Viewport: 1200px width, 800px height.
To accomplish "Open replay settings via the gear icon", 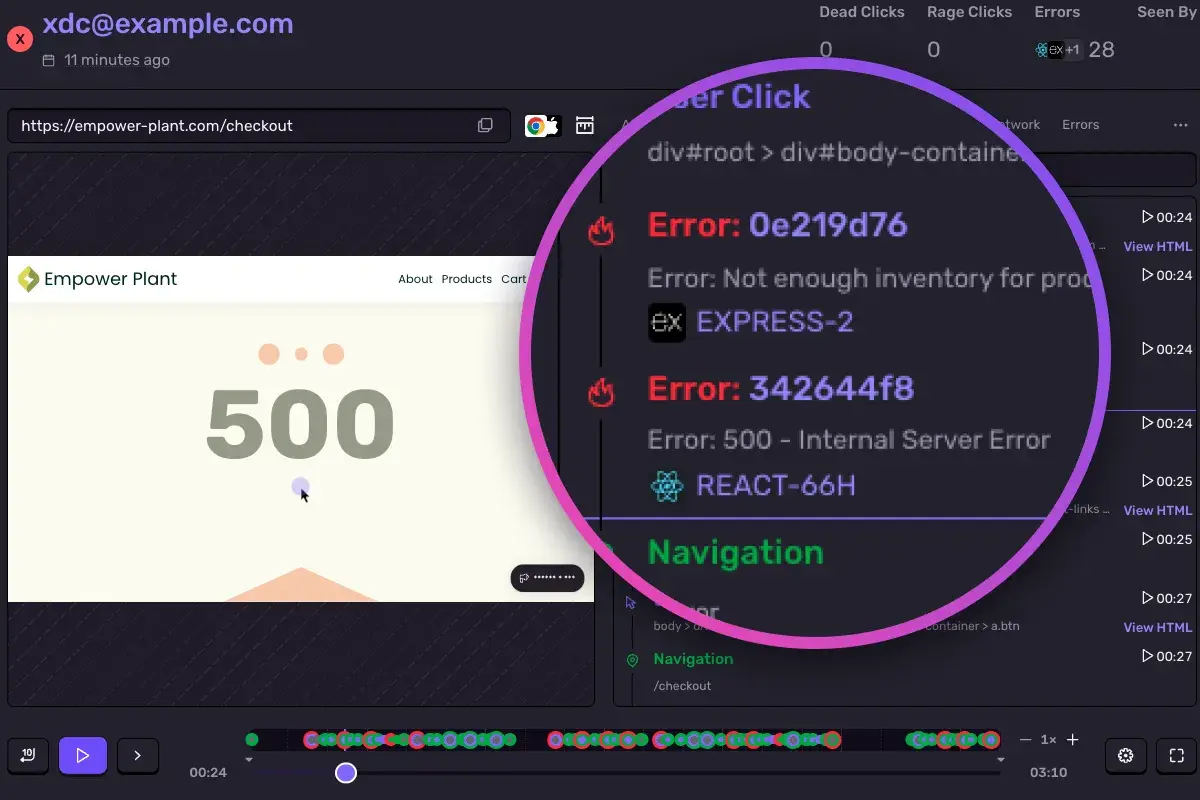I will pyautogui.click(x=1125, y=756).
